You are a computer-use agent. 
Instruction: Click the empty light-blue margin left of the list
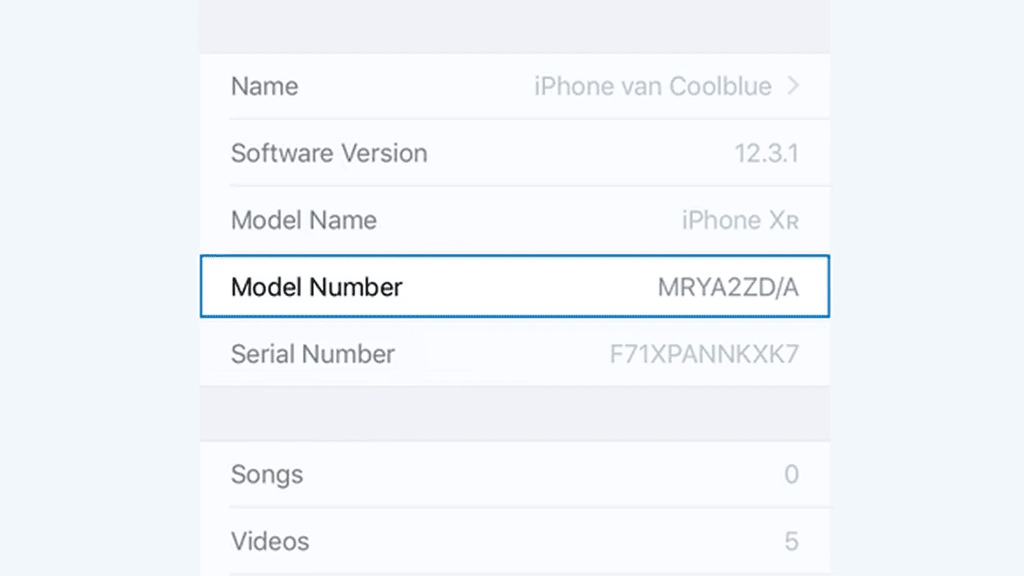100,288
